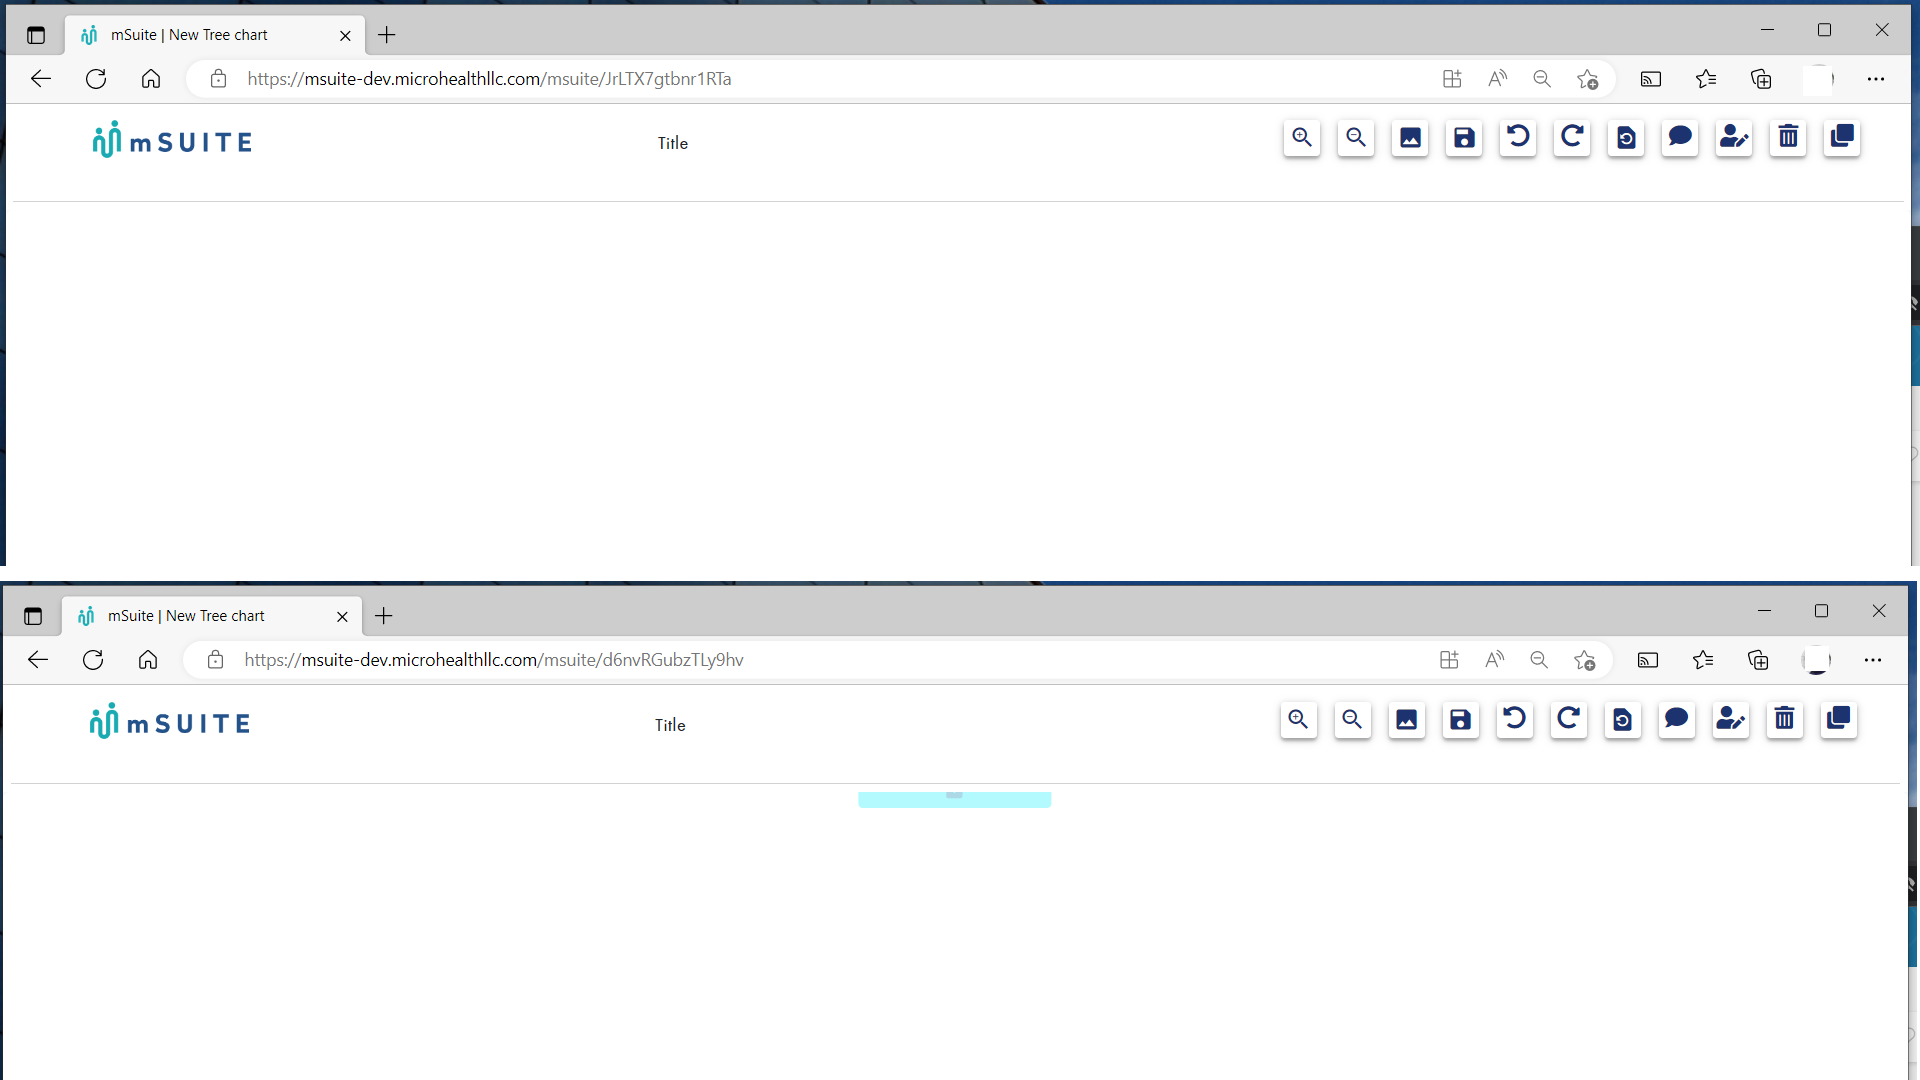Export the tree chart as an image
This screenshot has height=1080, width=1920.
click(1409, 138)
